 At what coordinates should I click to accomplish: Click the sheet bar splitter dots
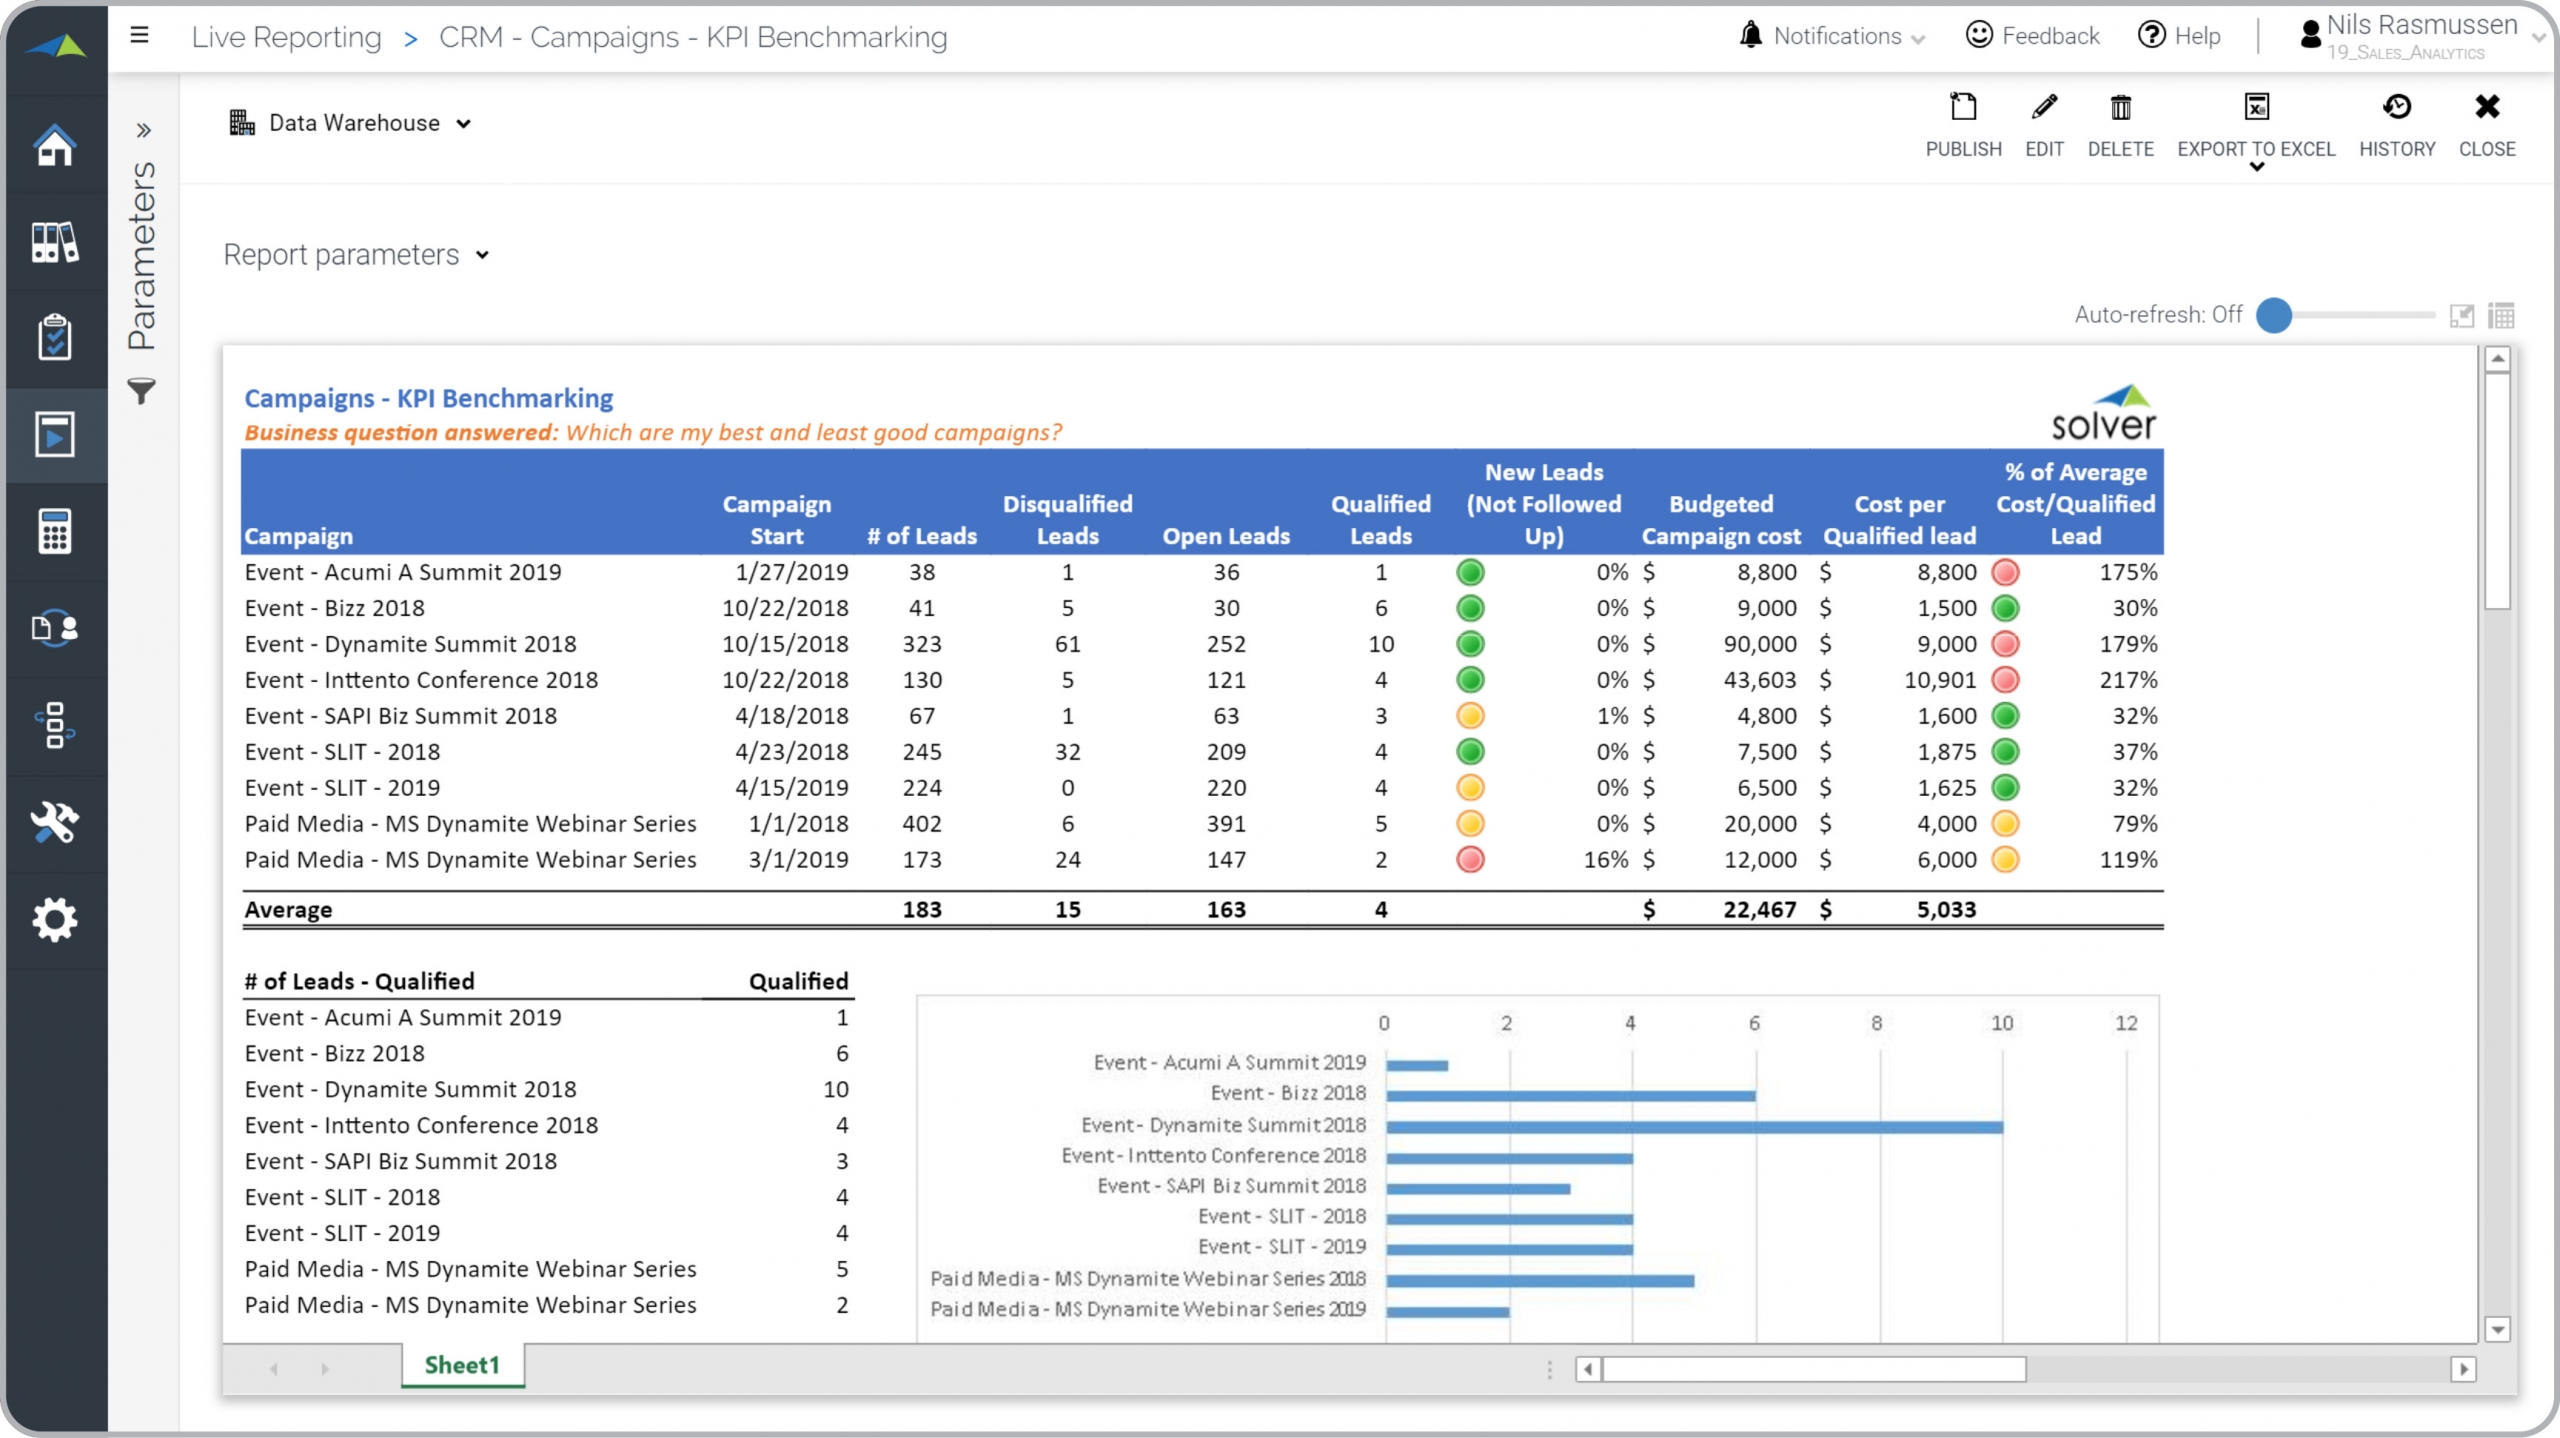click(1550, 1369)
